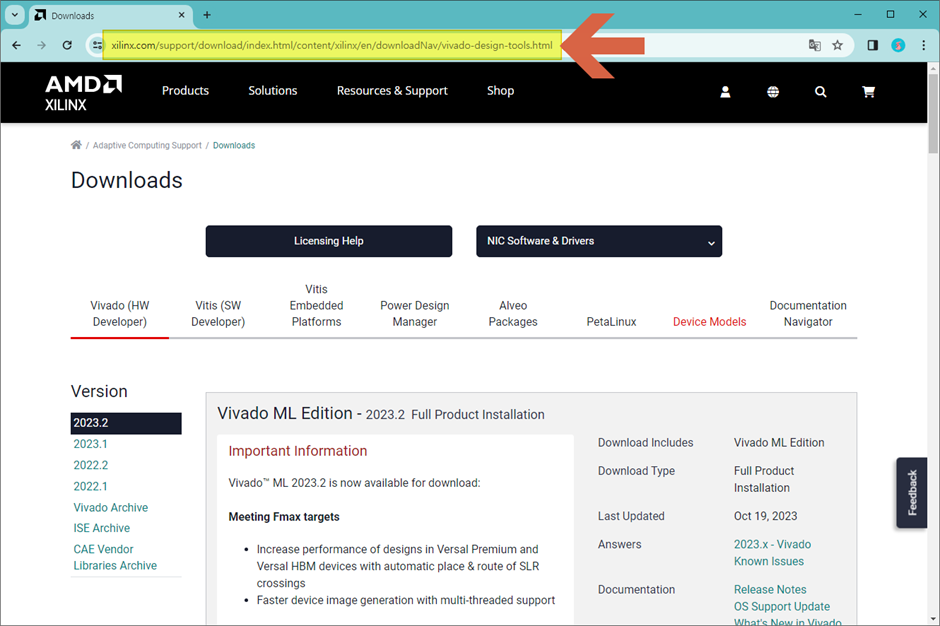Select Alveo Packages tab

click(x=513, y=314)
